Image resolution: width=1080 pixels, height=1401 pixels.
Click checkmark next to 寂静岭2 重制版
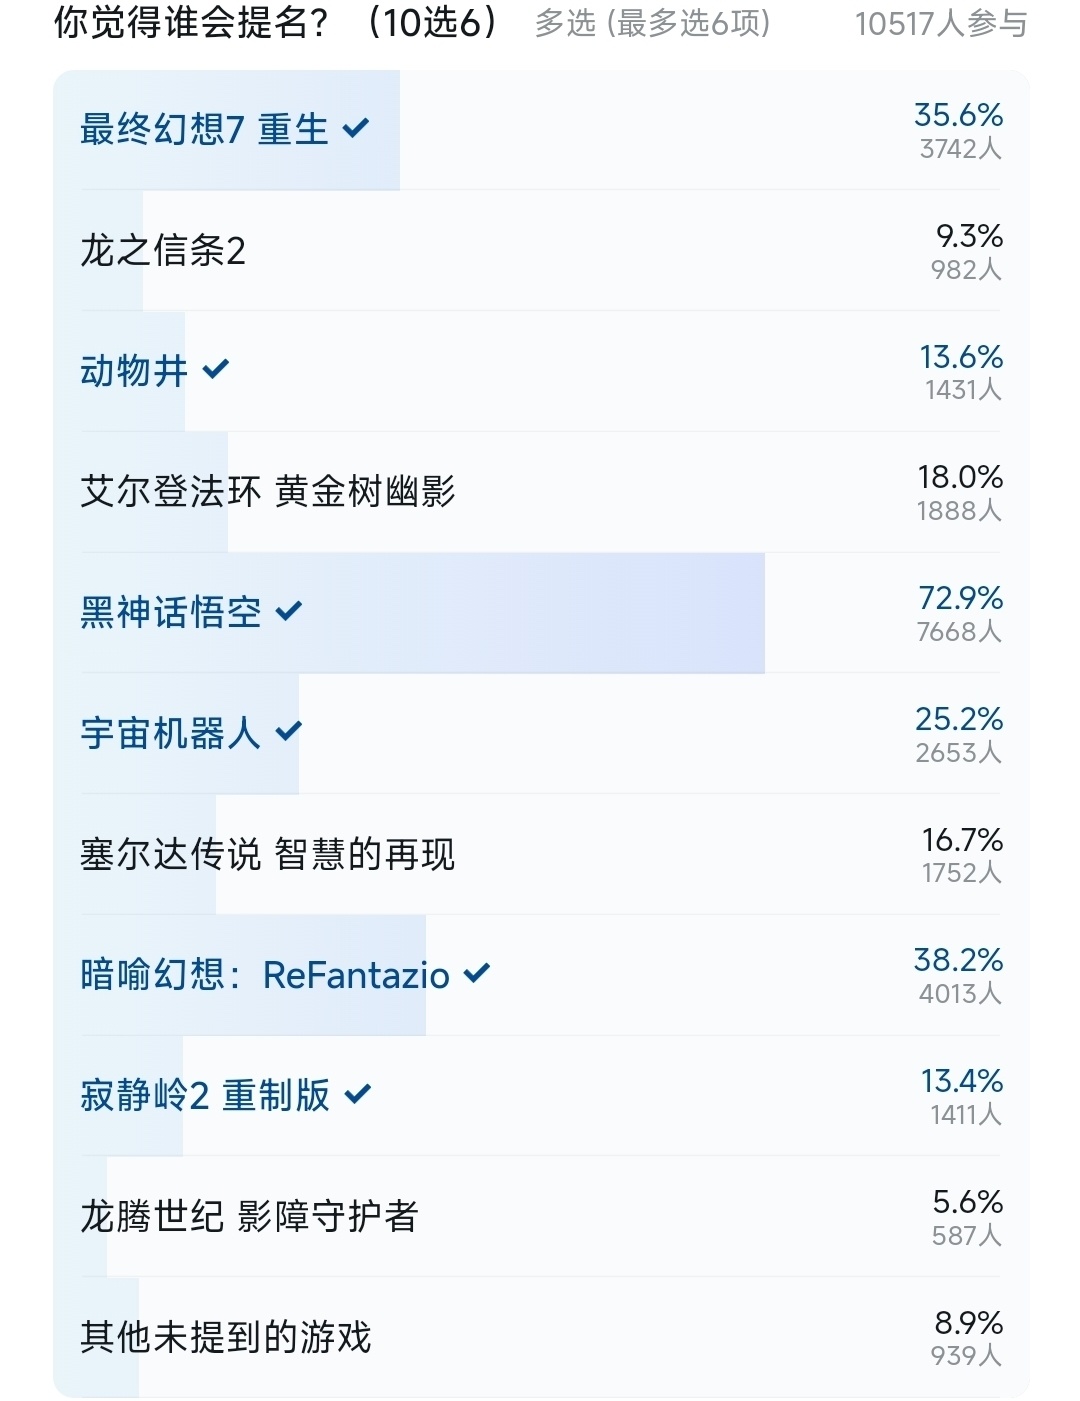[x=358, y=1094]
